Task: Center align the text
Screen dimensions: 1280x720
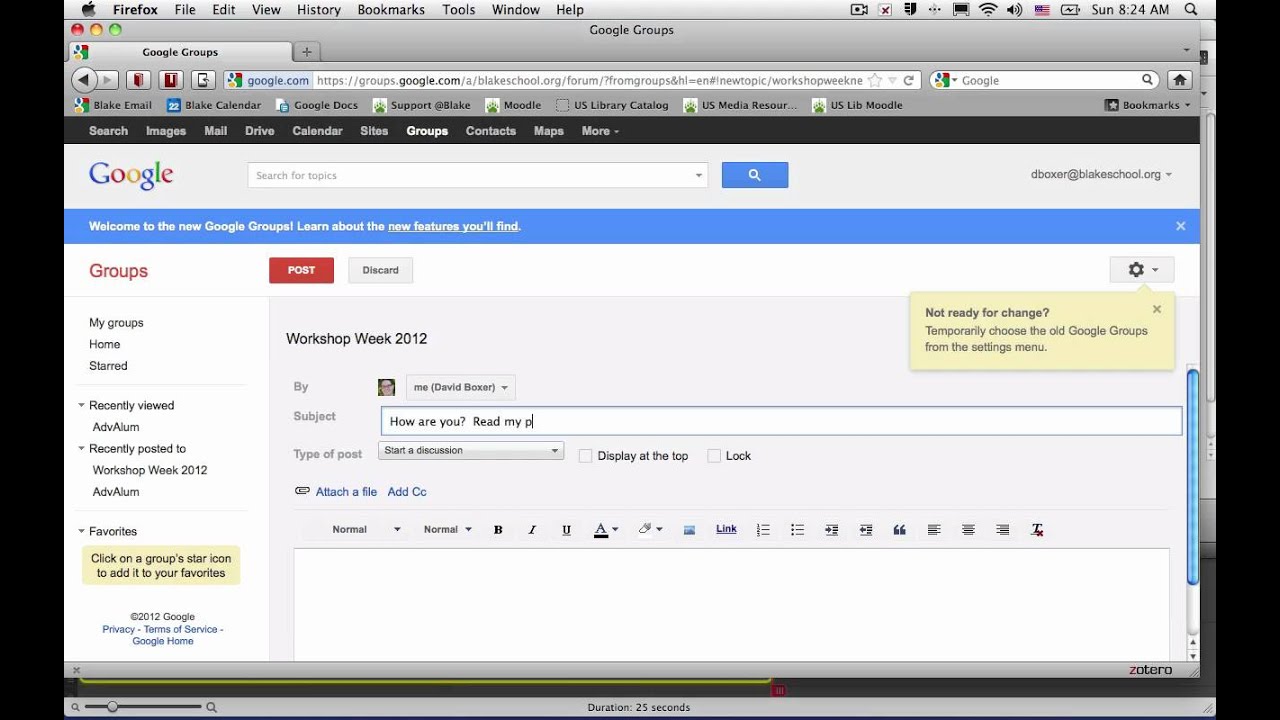Action: [968, 530]
